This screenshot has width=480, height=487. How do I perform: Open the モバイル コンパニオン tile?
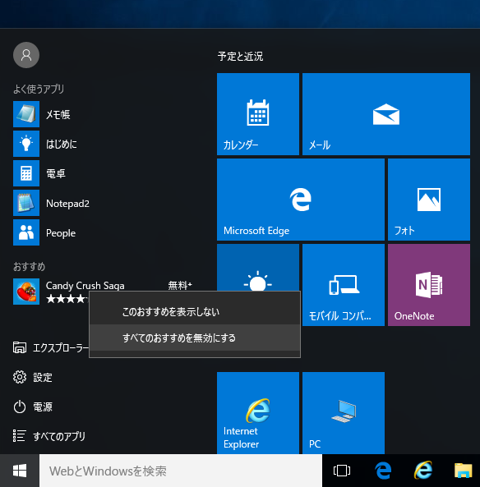click(x=343, y=285)
